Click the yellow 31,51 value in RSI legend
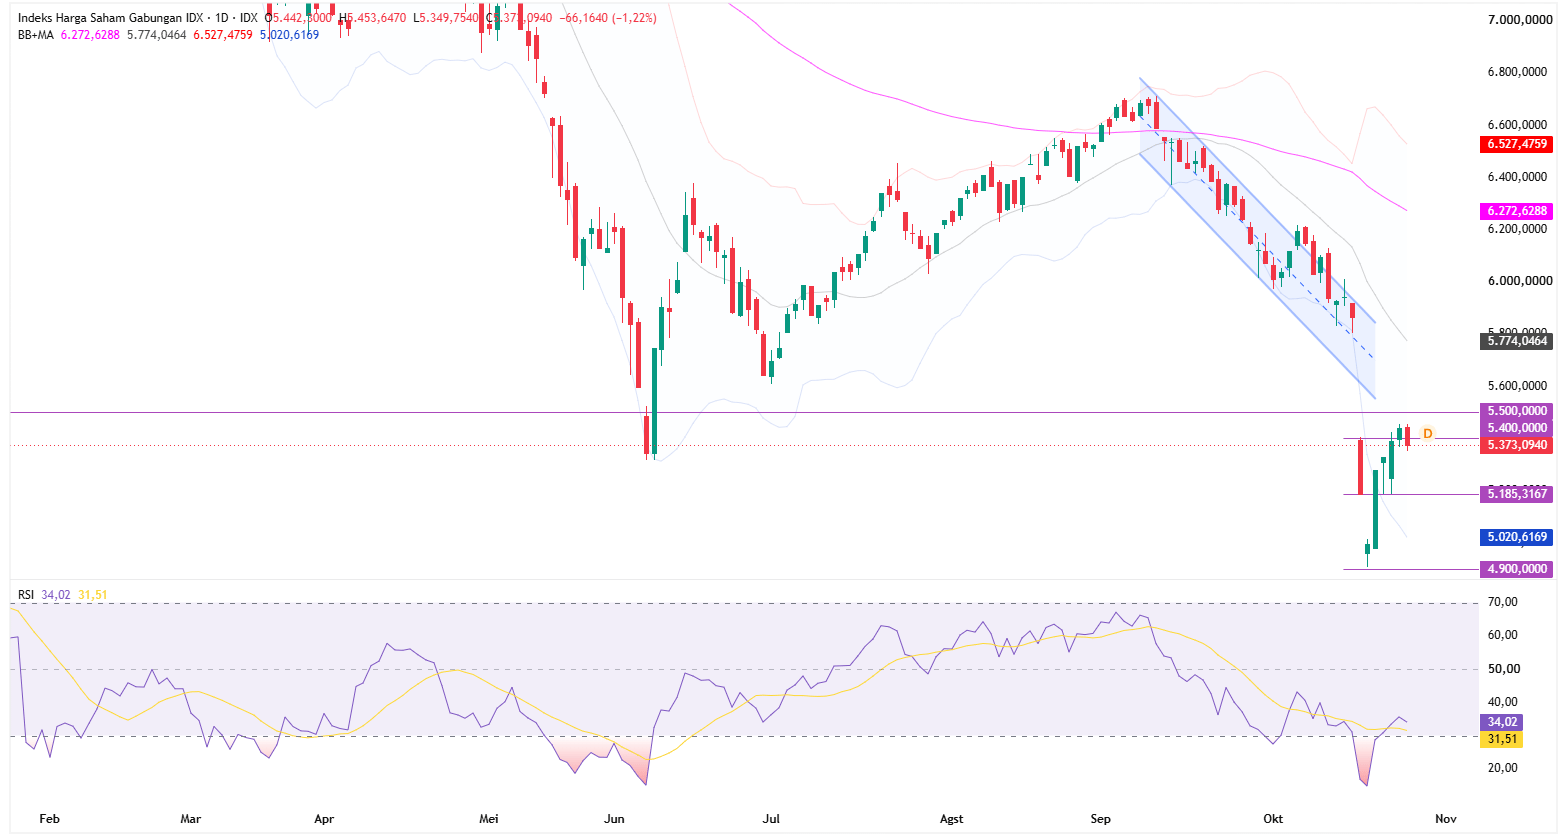This screenshot has width=1567, height=834. (93, 595)
